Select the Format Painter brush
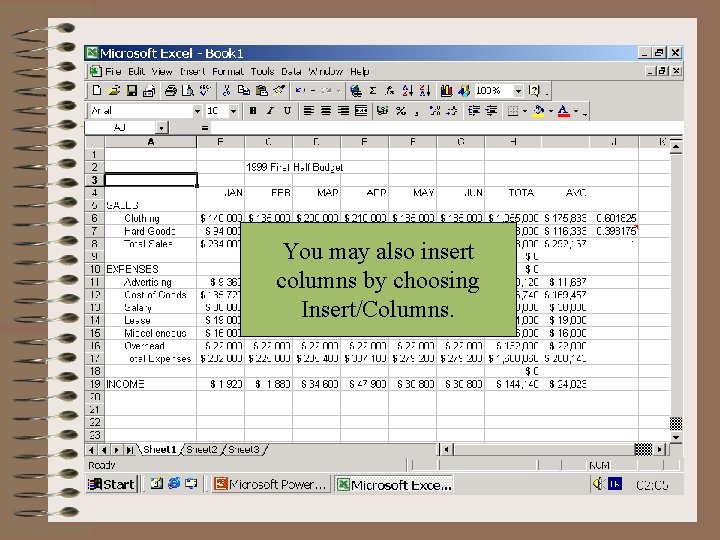720x540 pixels. 279,90
